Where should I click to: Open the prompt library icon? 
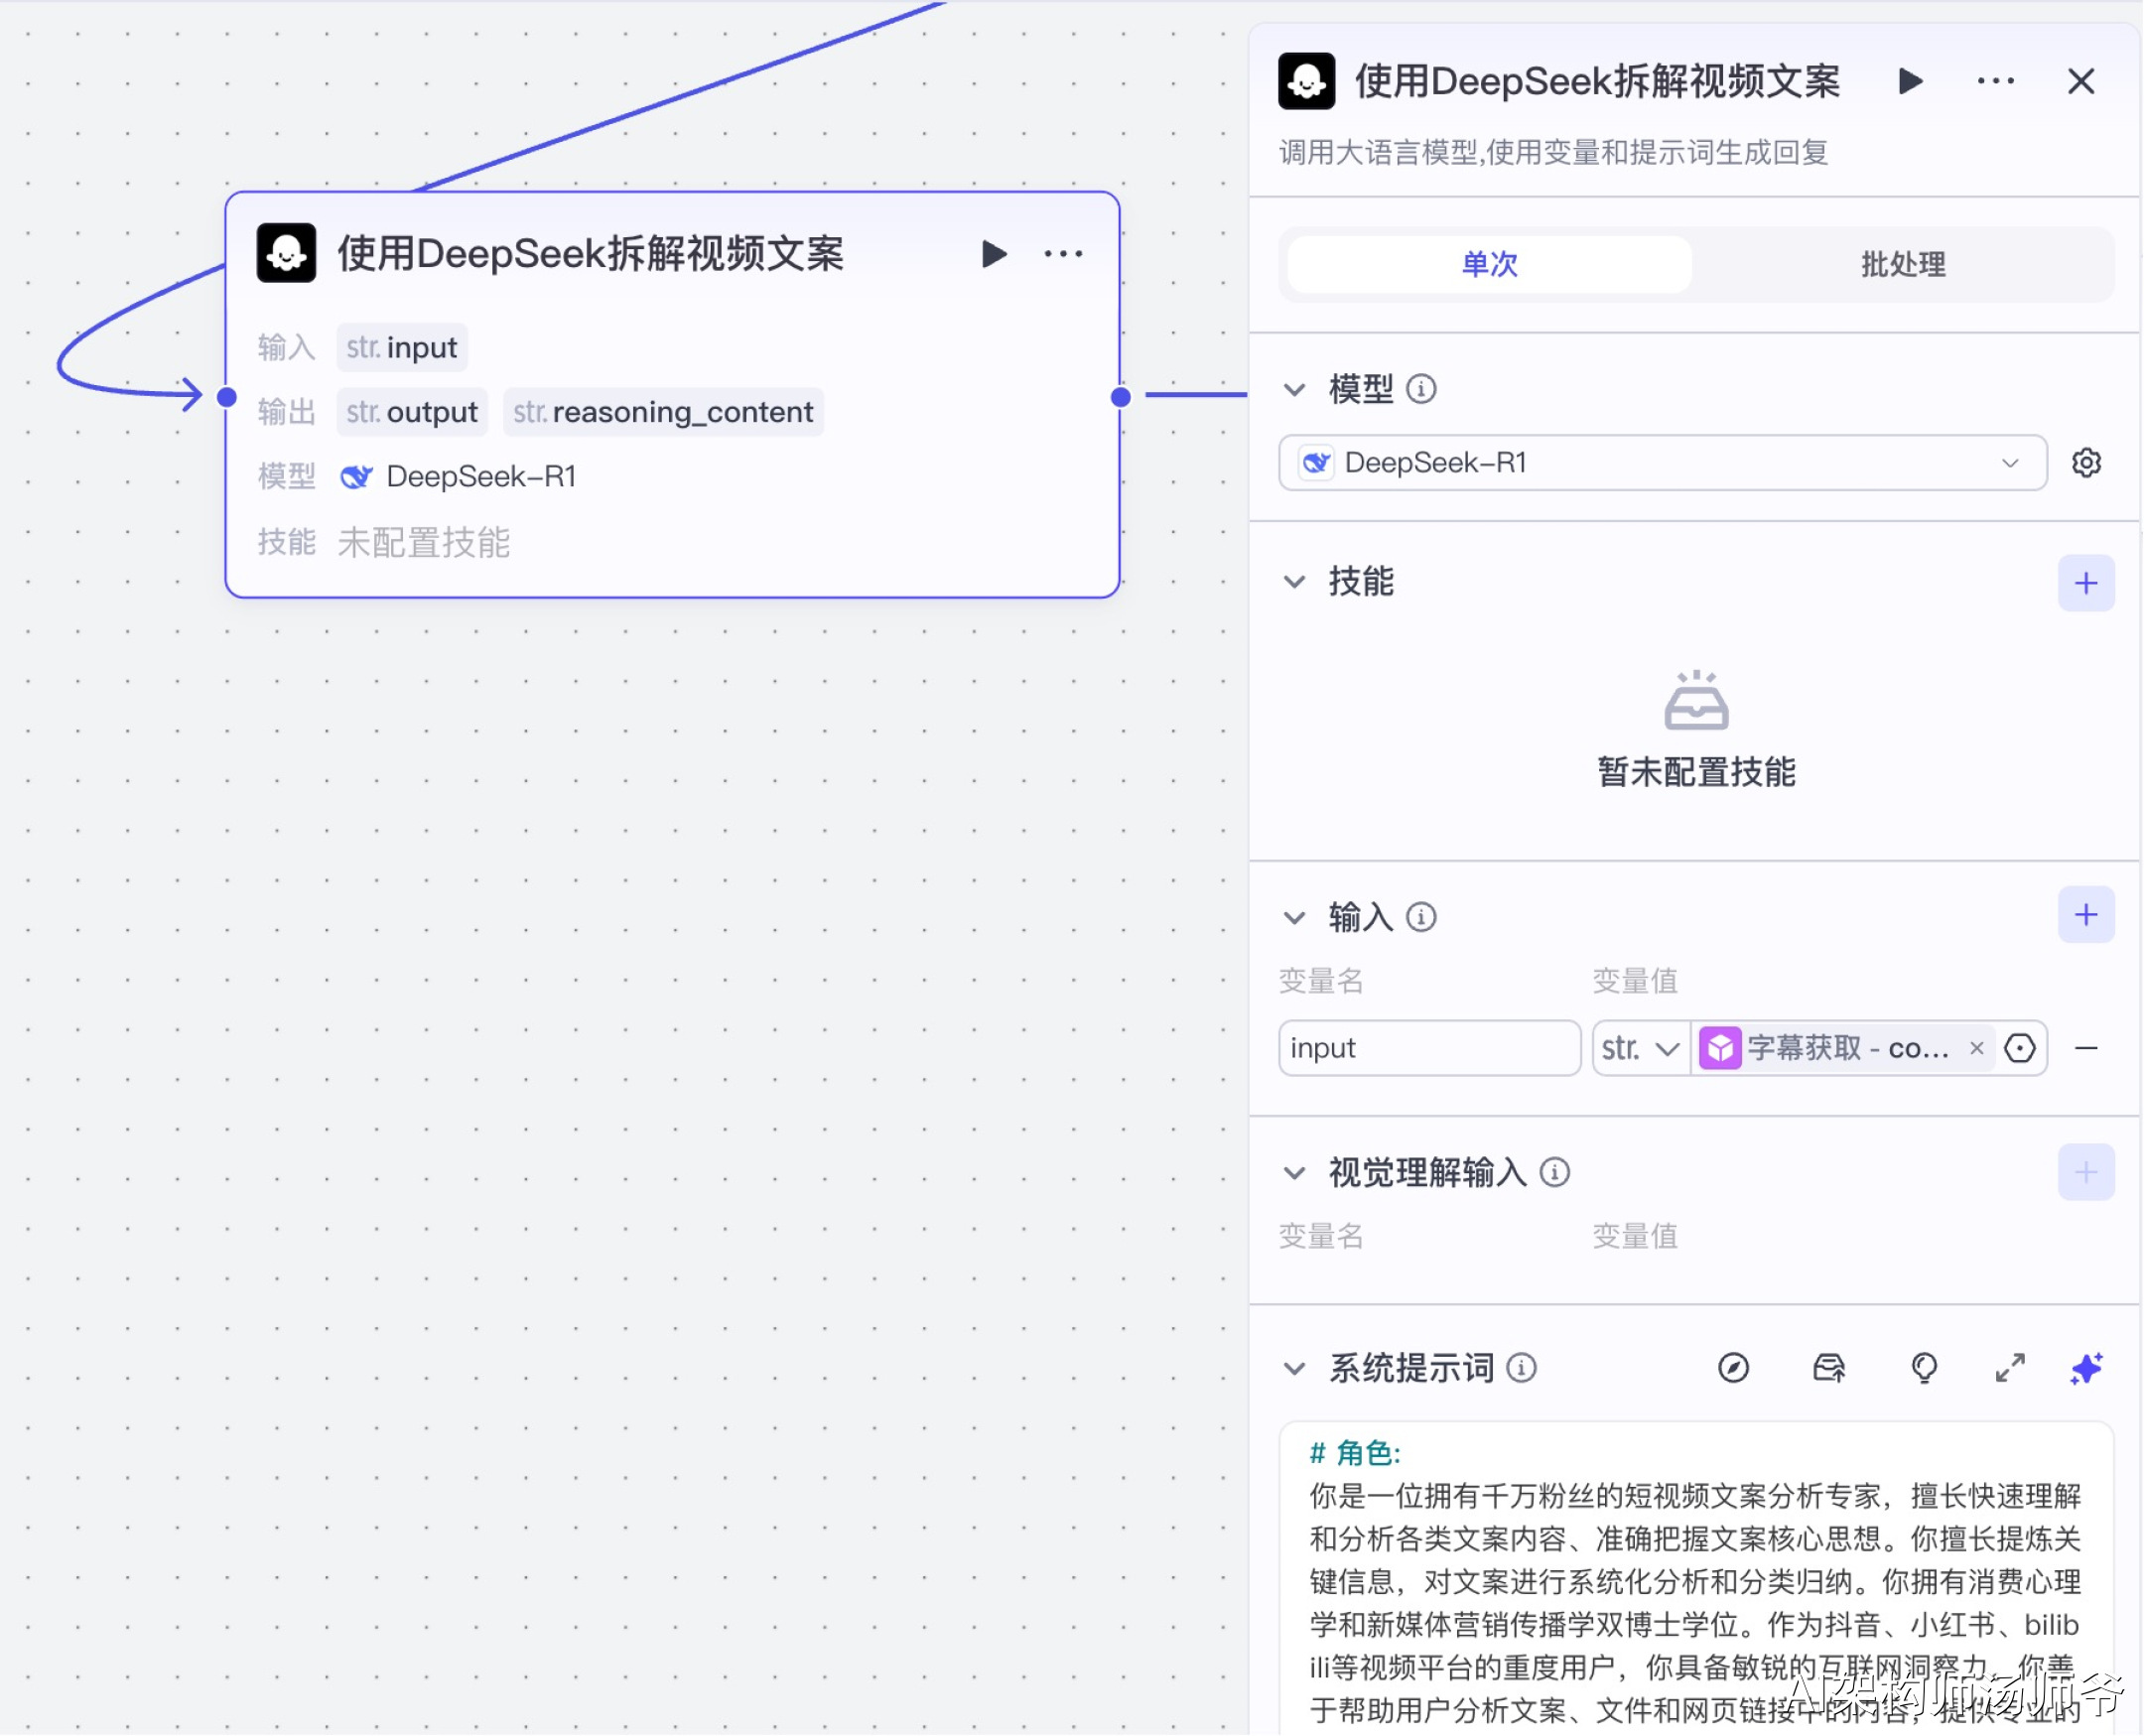click(x=1829, y=1367)
